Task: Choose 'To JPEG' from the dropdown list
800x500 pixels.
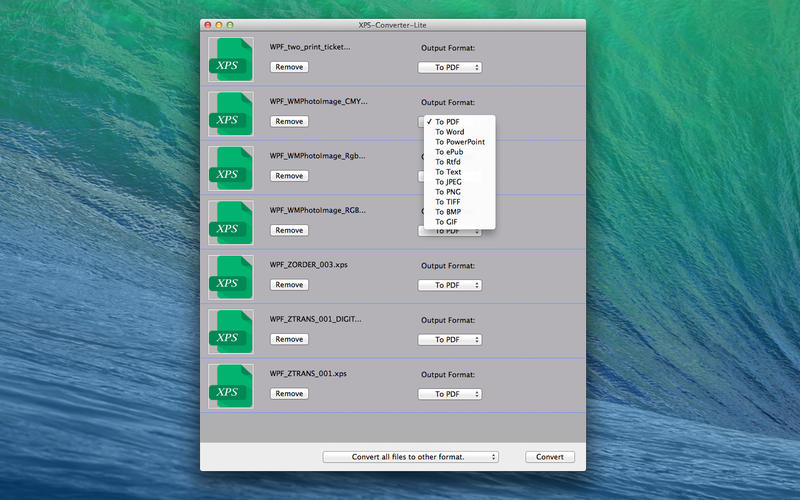Action: point(448,182)
